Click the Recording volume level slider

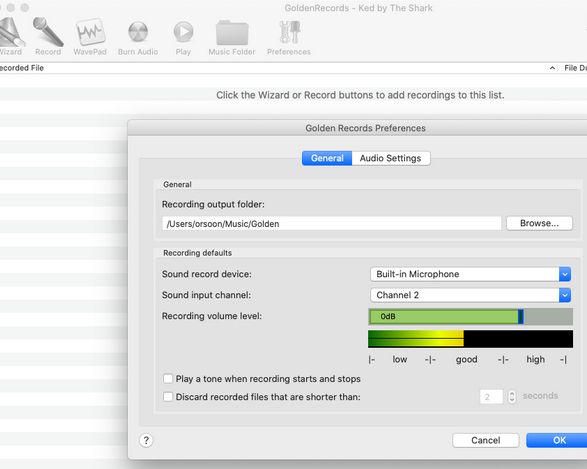pos(471,316)
